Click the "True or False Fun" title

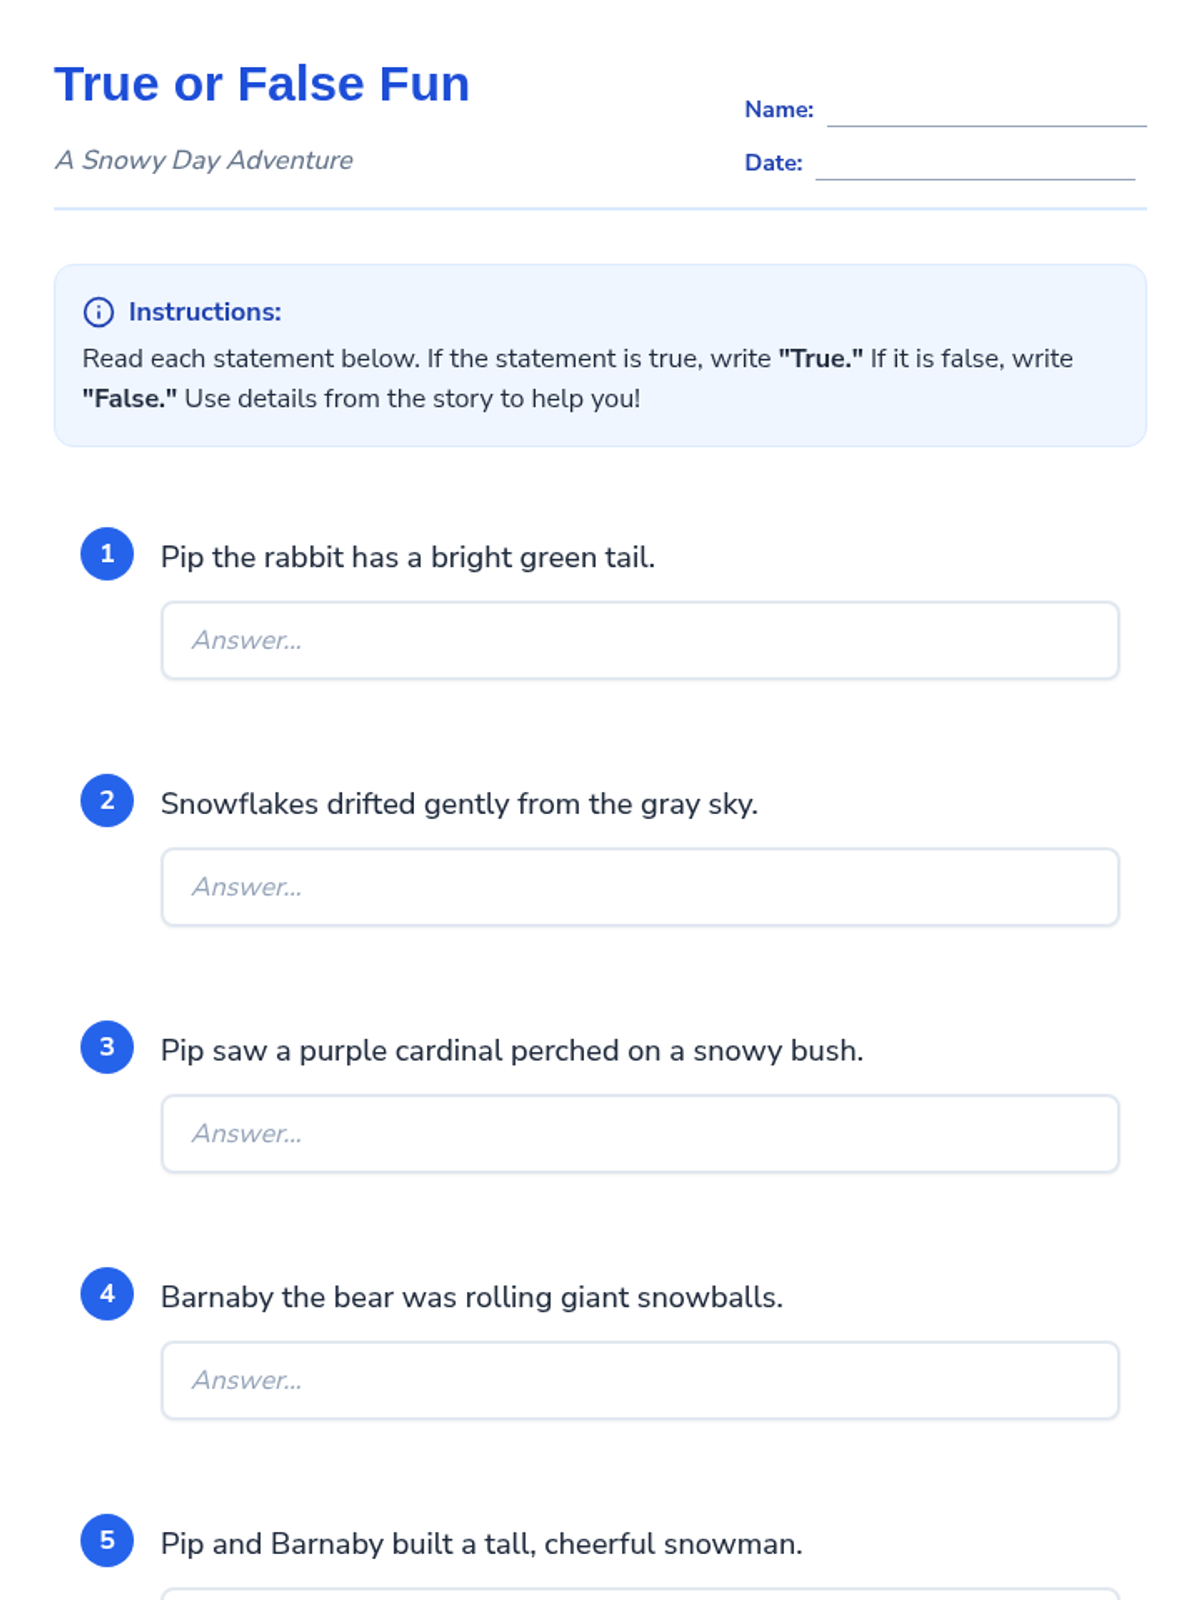tap(262, 84)
